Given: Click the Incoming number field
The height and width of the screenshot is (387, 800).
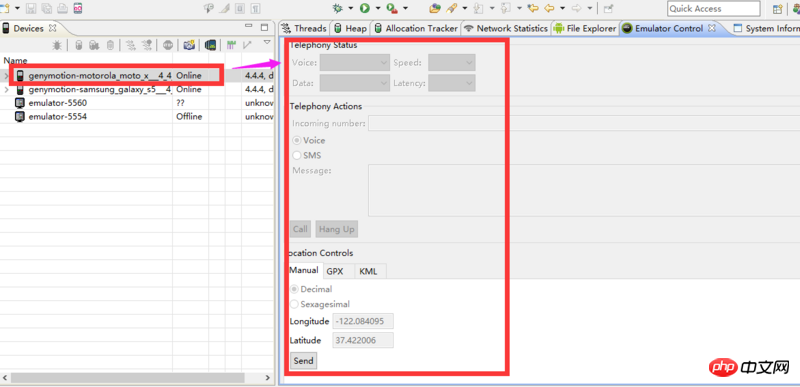Looking at the screenshot, I should [584, 123].
